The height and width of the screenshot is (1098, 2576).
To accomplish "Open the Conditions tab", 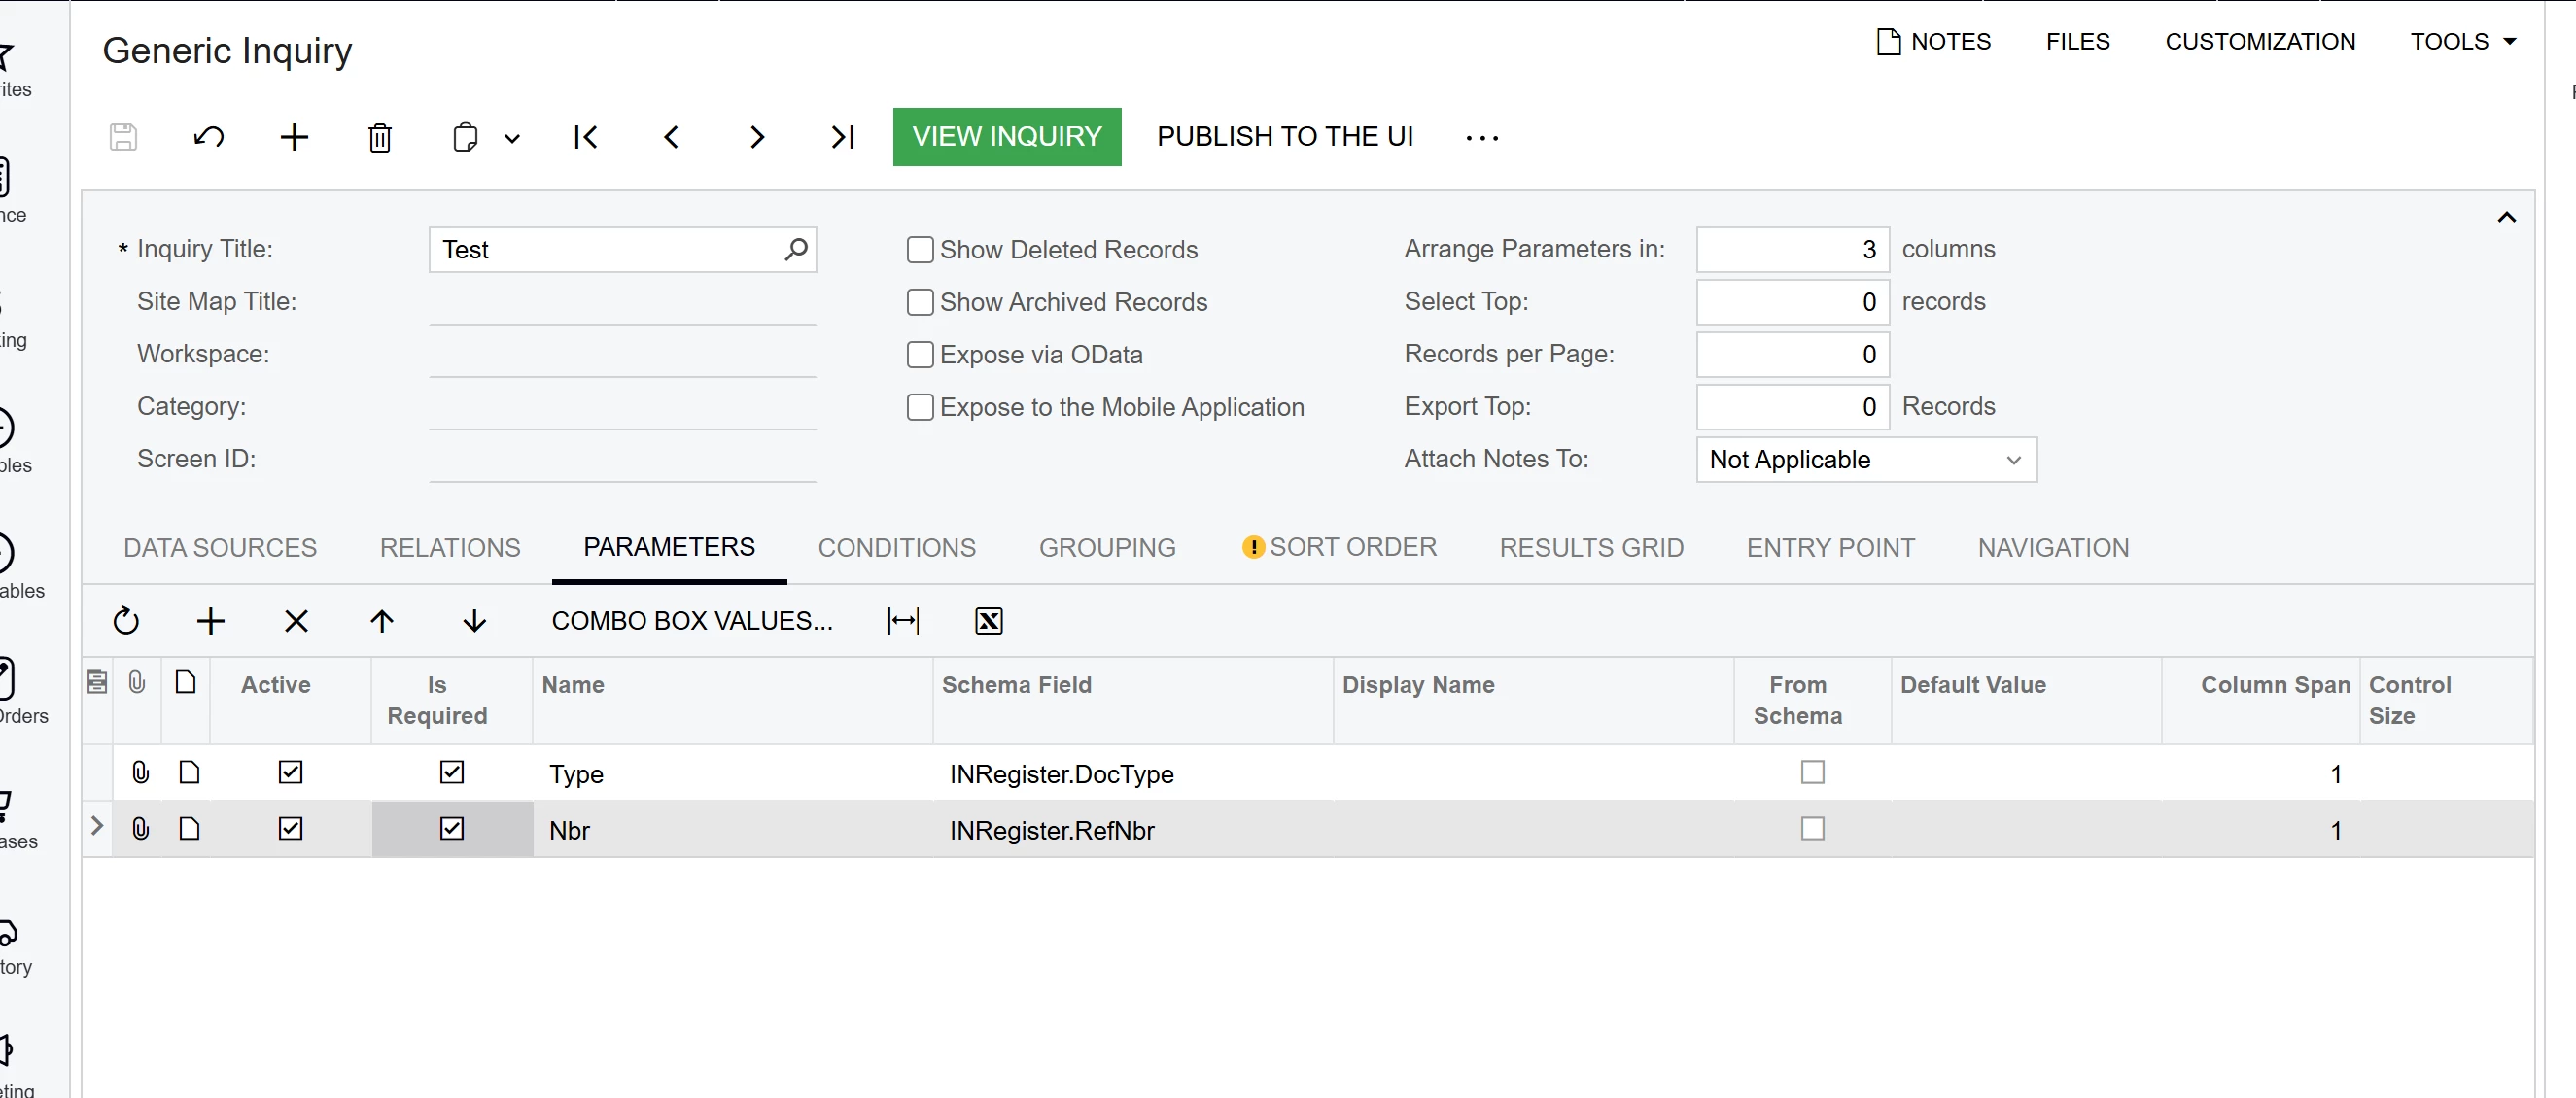I will [896, 548].
